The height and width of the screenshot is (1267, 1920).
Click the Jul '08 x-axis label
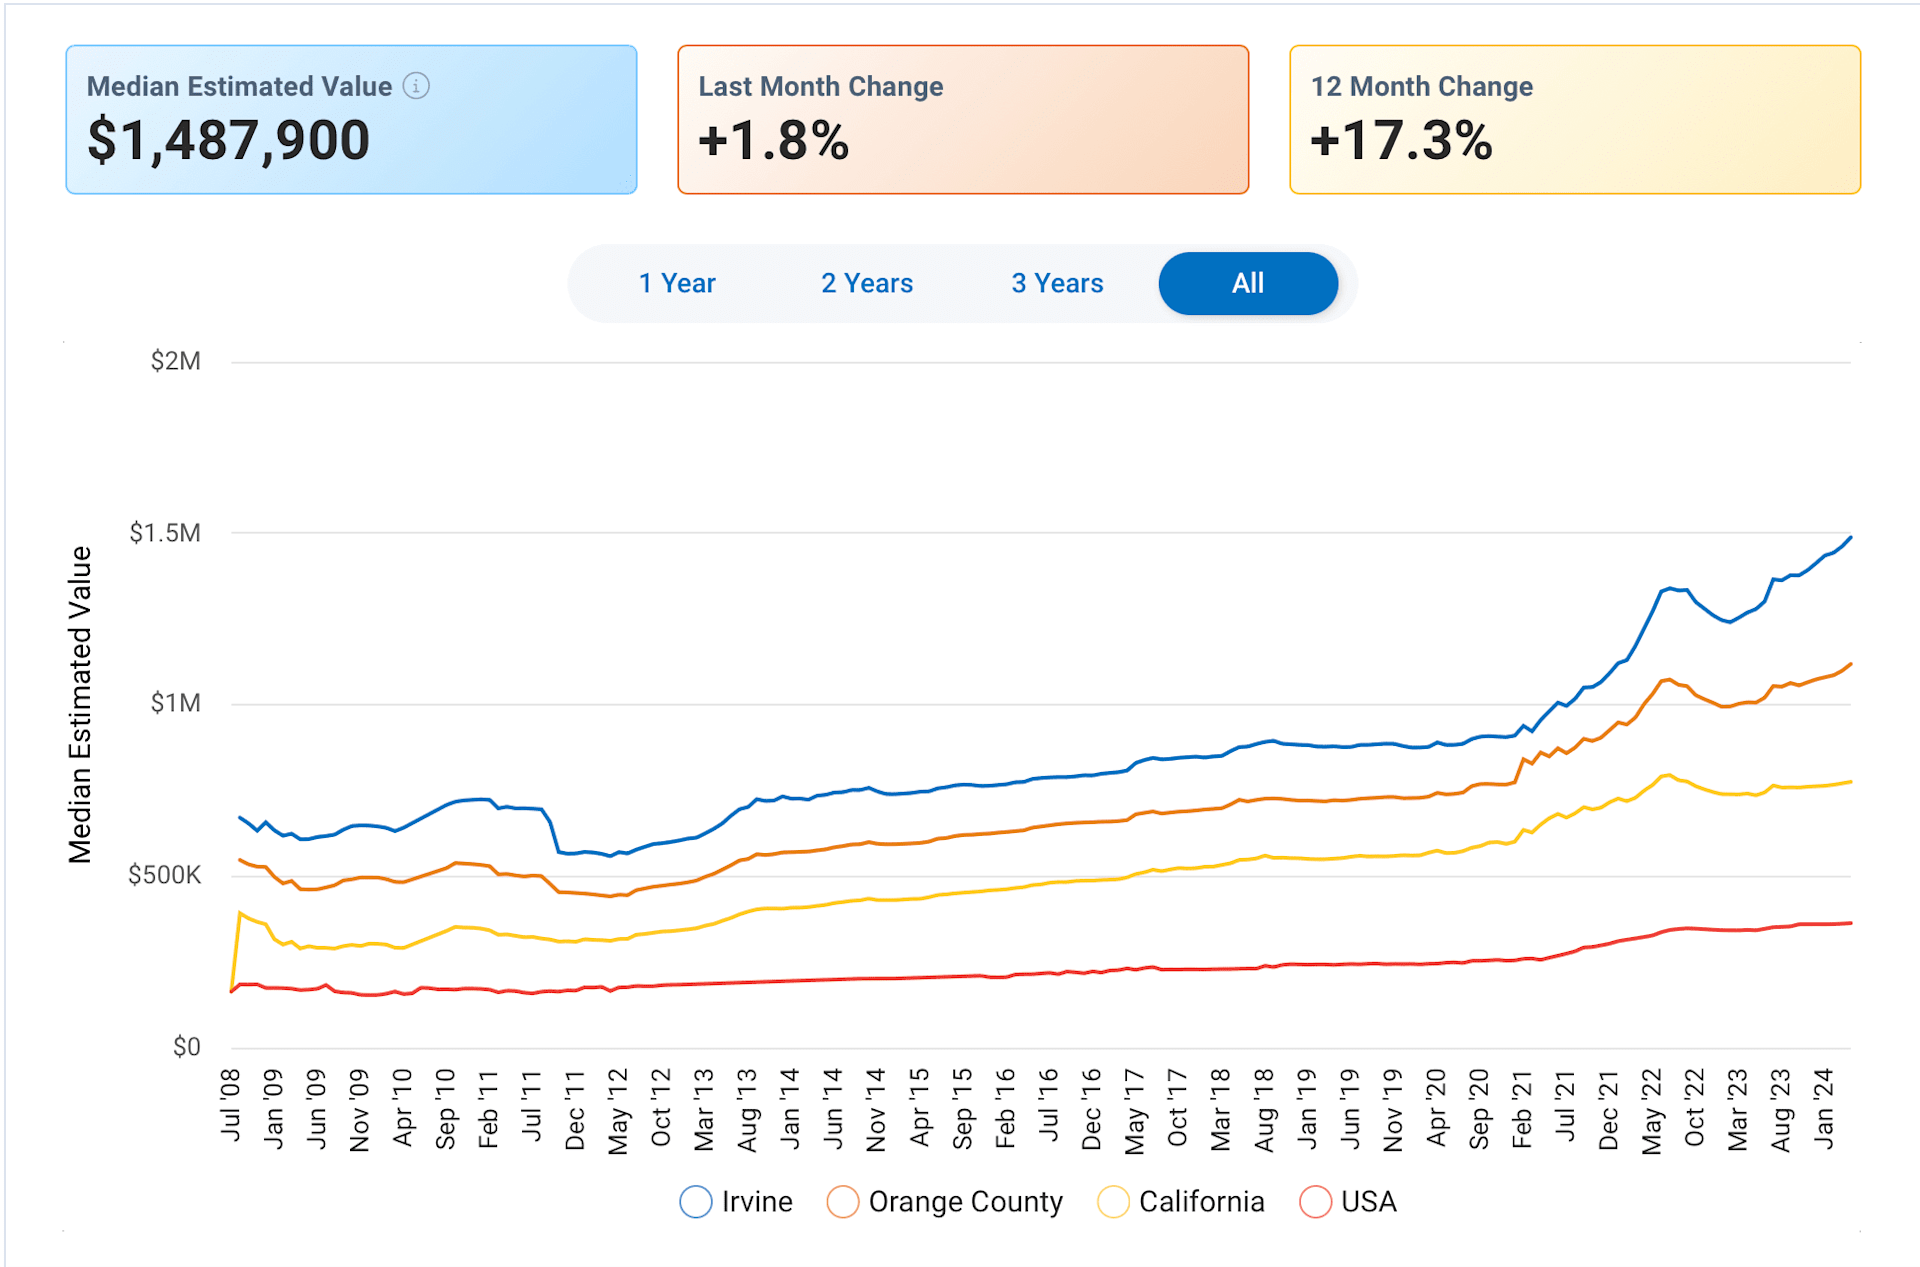tap(231, 1104)
